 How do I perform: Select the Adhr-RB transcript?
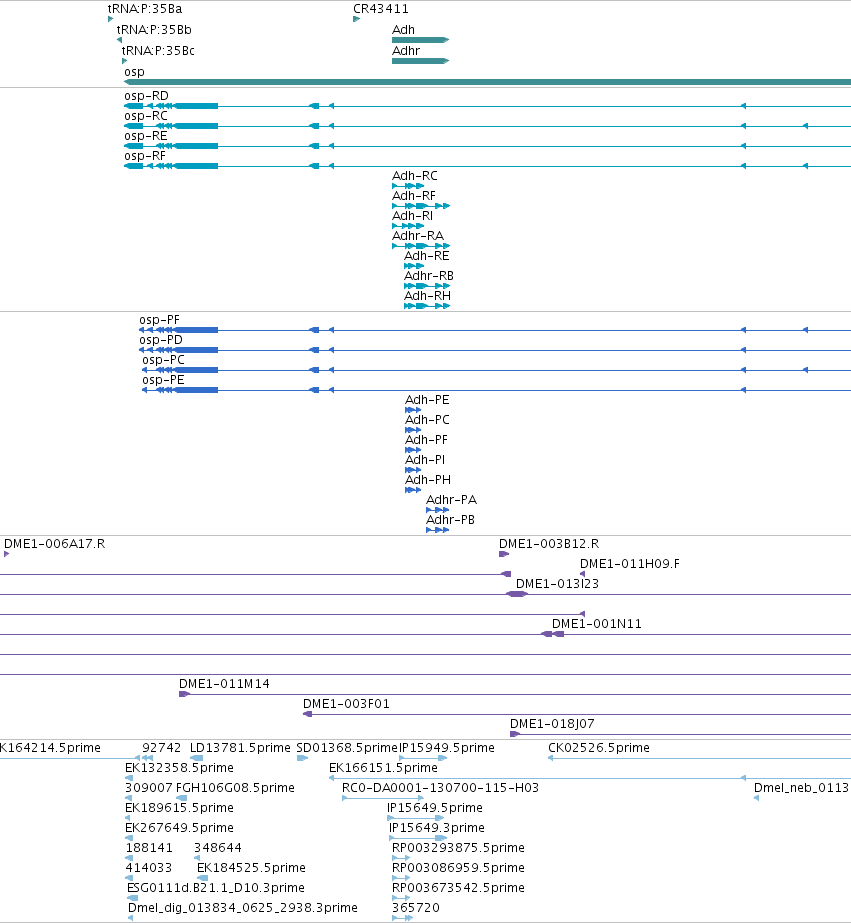click(x=427, y=286)
